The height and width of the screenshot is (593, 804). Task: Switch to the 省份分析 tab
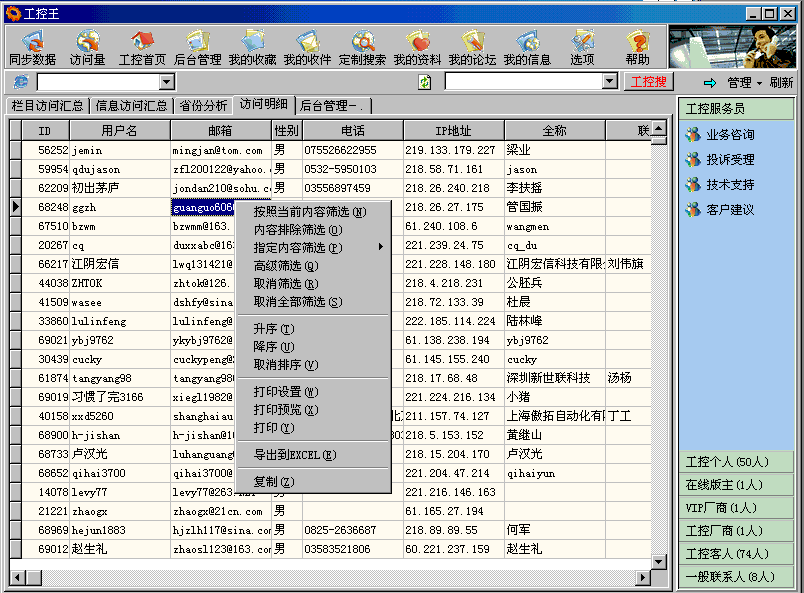pyautogui.click(x=204, y=105)
